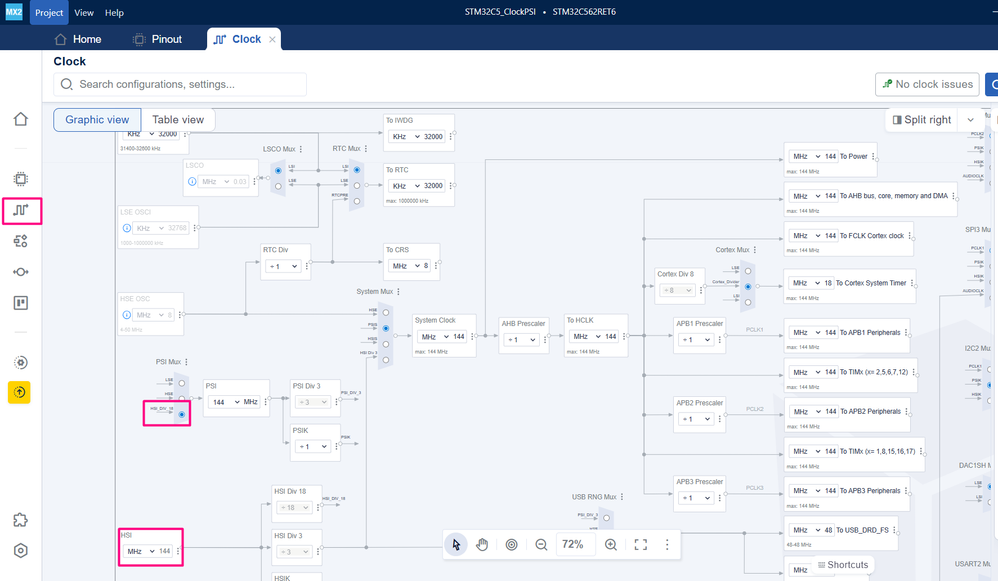Open the board layout icon in sidebar
Viewport: 998px width, 581px height.
21,303
